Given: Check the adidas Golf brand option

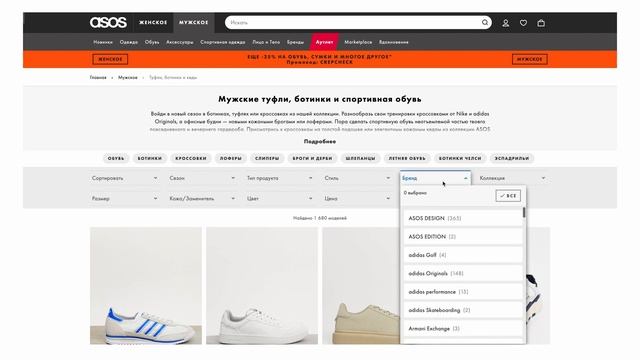Looking at the screenshot, I should [463, 255].
